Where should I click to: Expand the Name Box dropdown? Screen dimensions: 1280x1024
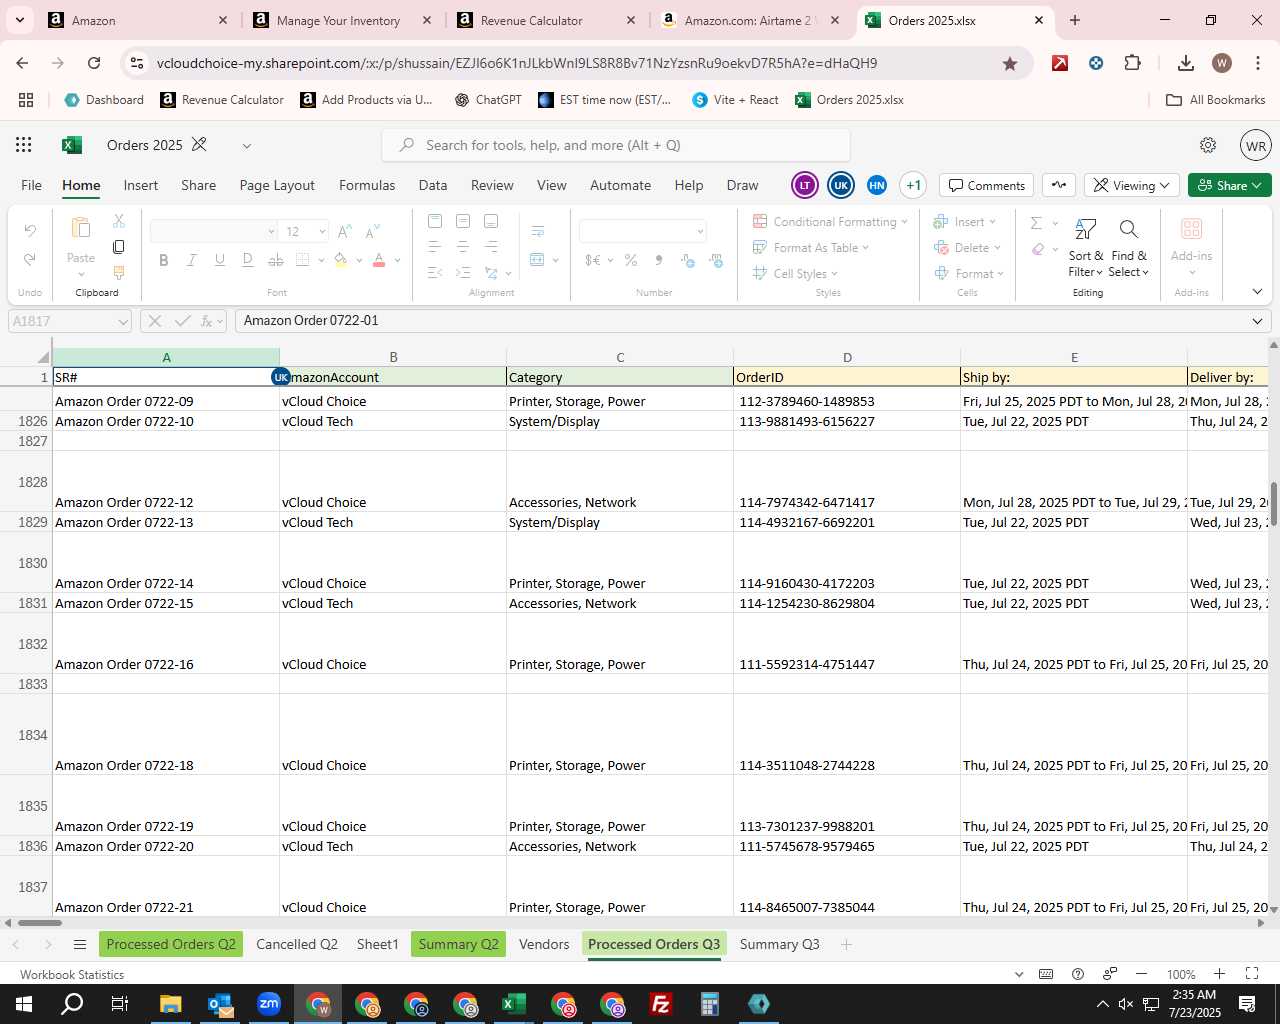coord(123,321)
